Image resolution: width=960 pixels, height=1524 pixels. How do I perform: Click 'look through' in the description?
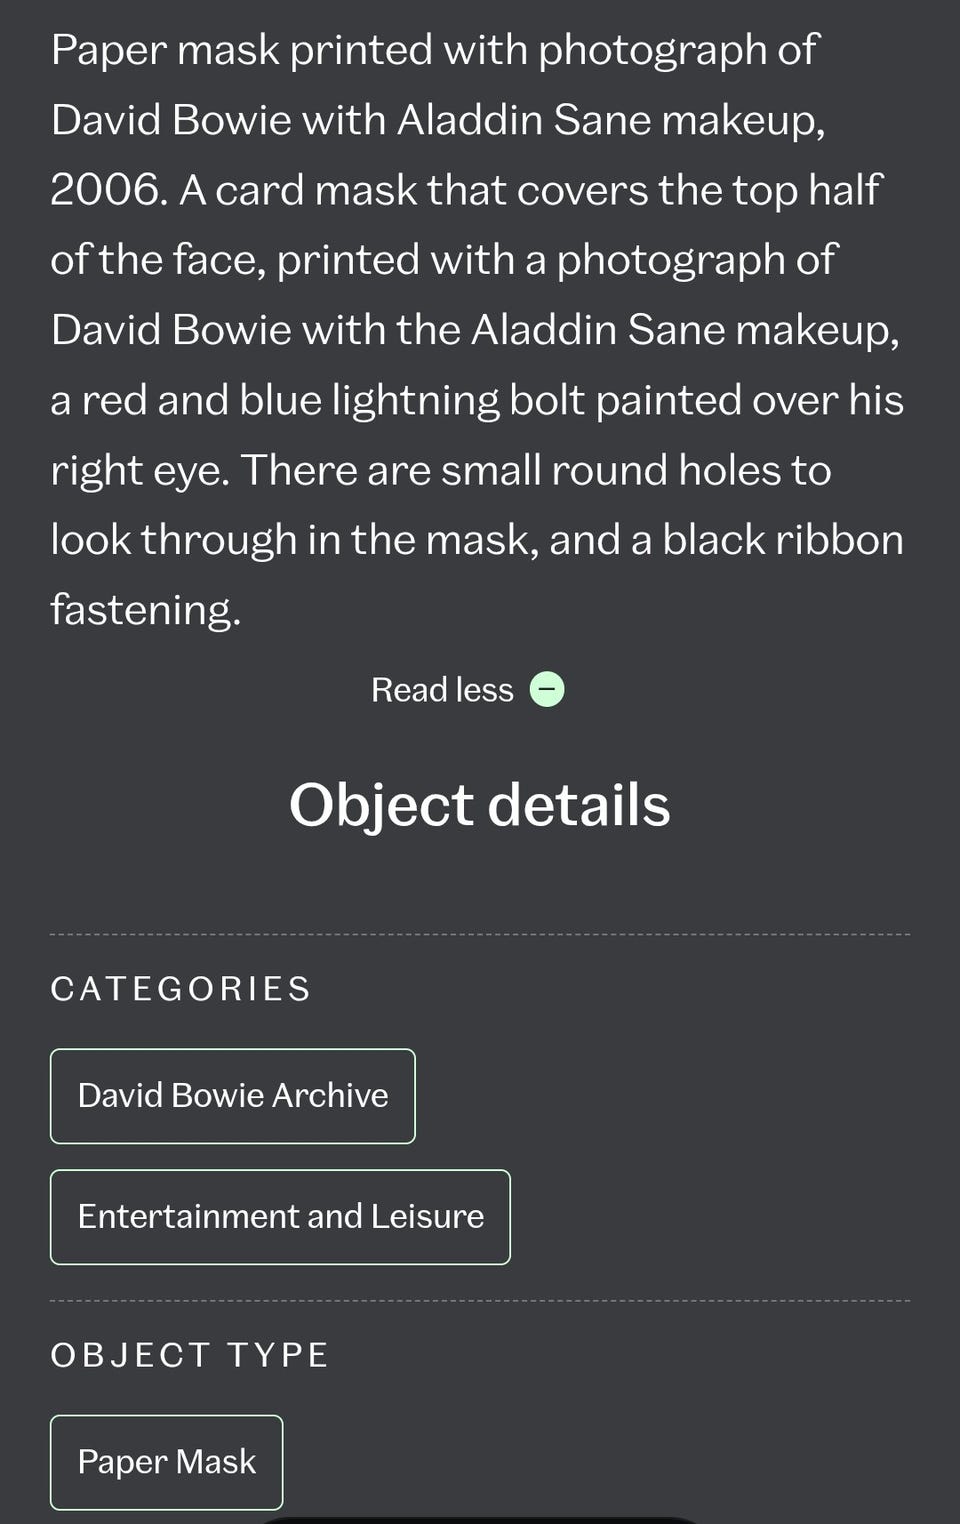coord(174,540)
